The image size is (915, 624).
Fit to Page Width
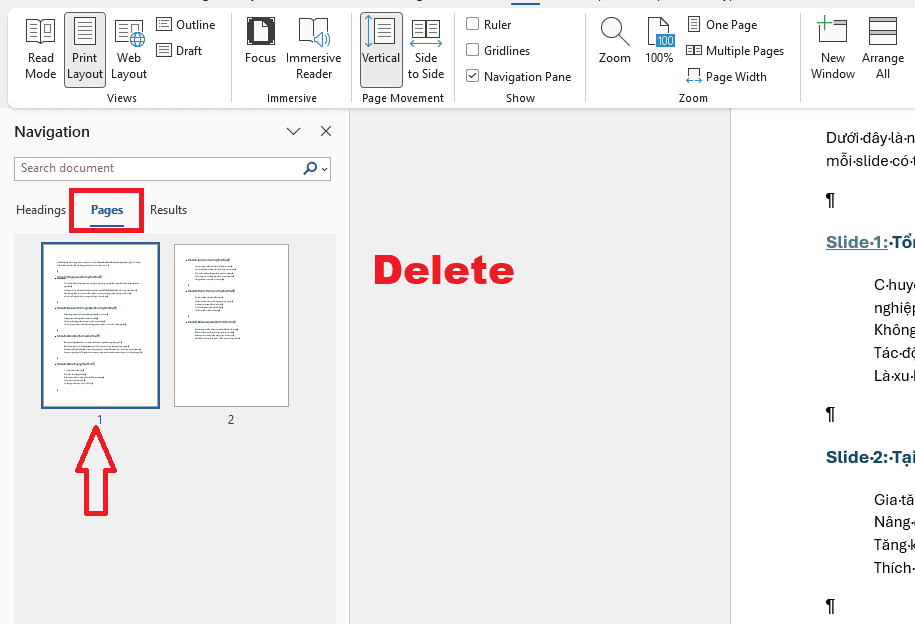tap(727, 77)
